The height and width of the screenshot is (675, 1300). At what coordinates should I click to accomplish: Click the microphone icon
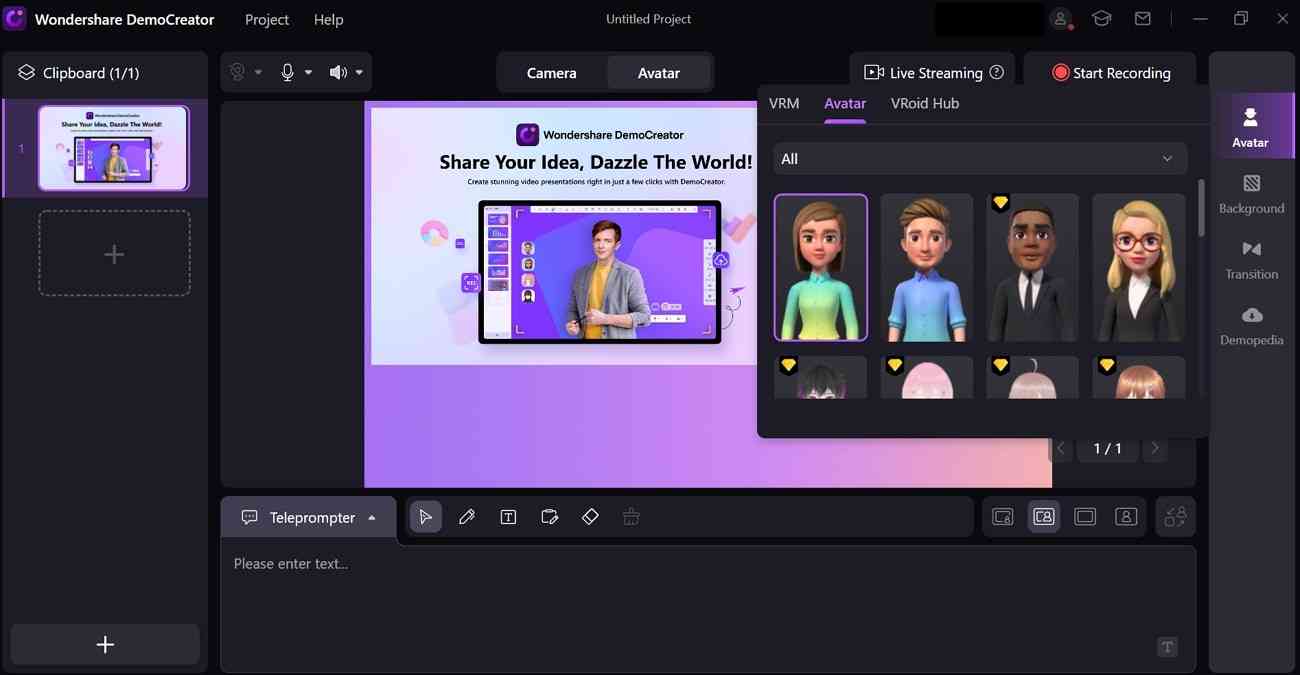point(287,72)
